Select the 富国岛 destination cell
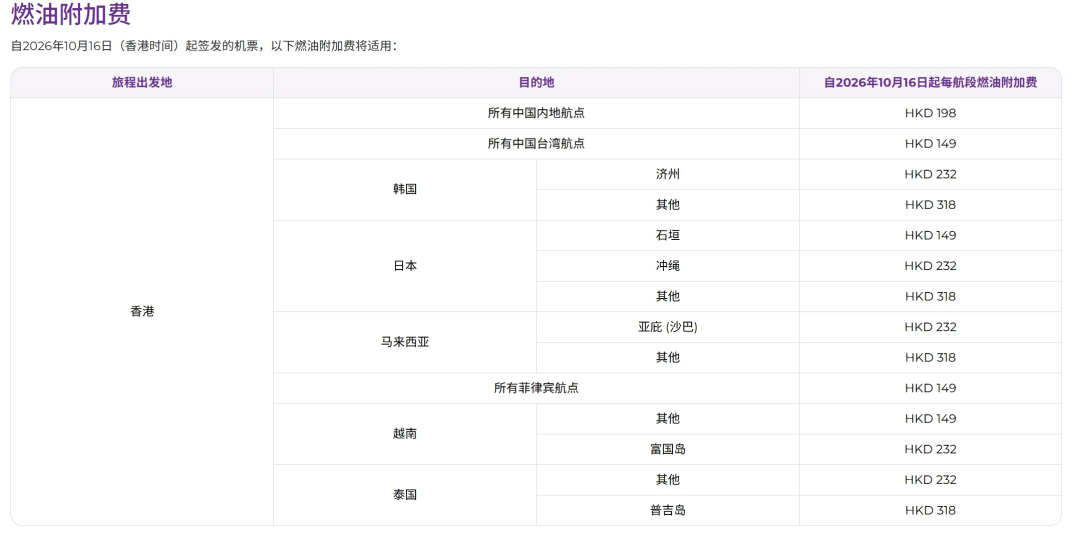Viewport: 1080px width, 535px height. [667, 449]
